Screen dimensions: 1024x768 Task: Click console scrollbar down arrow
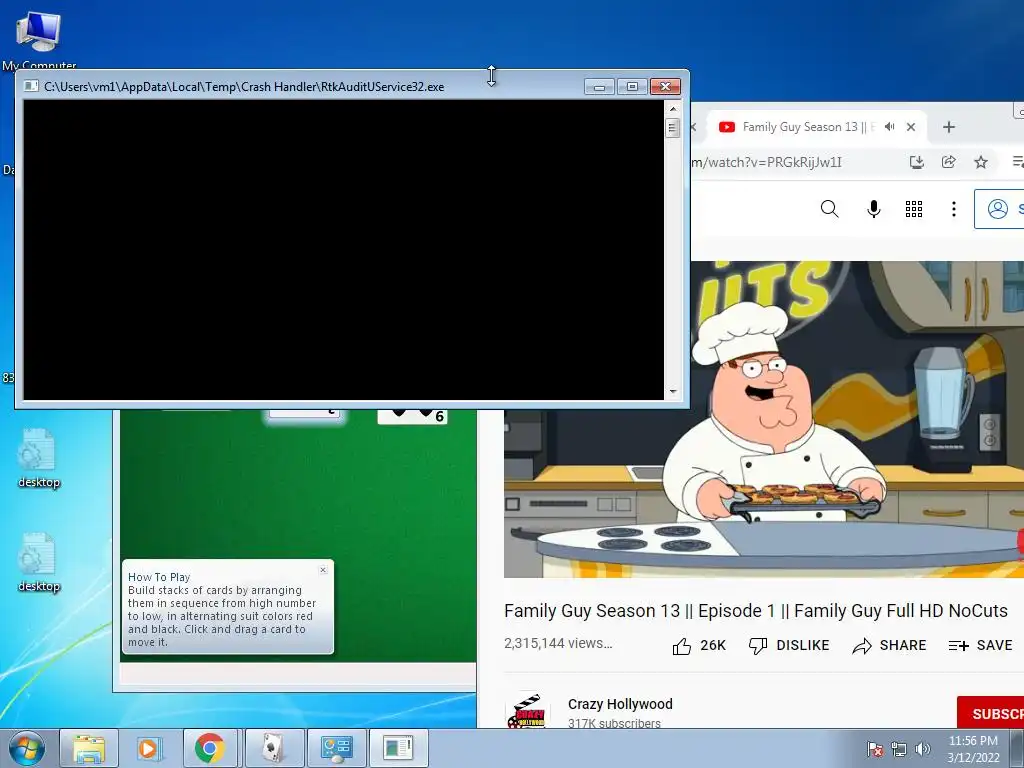673,392
